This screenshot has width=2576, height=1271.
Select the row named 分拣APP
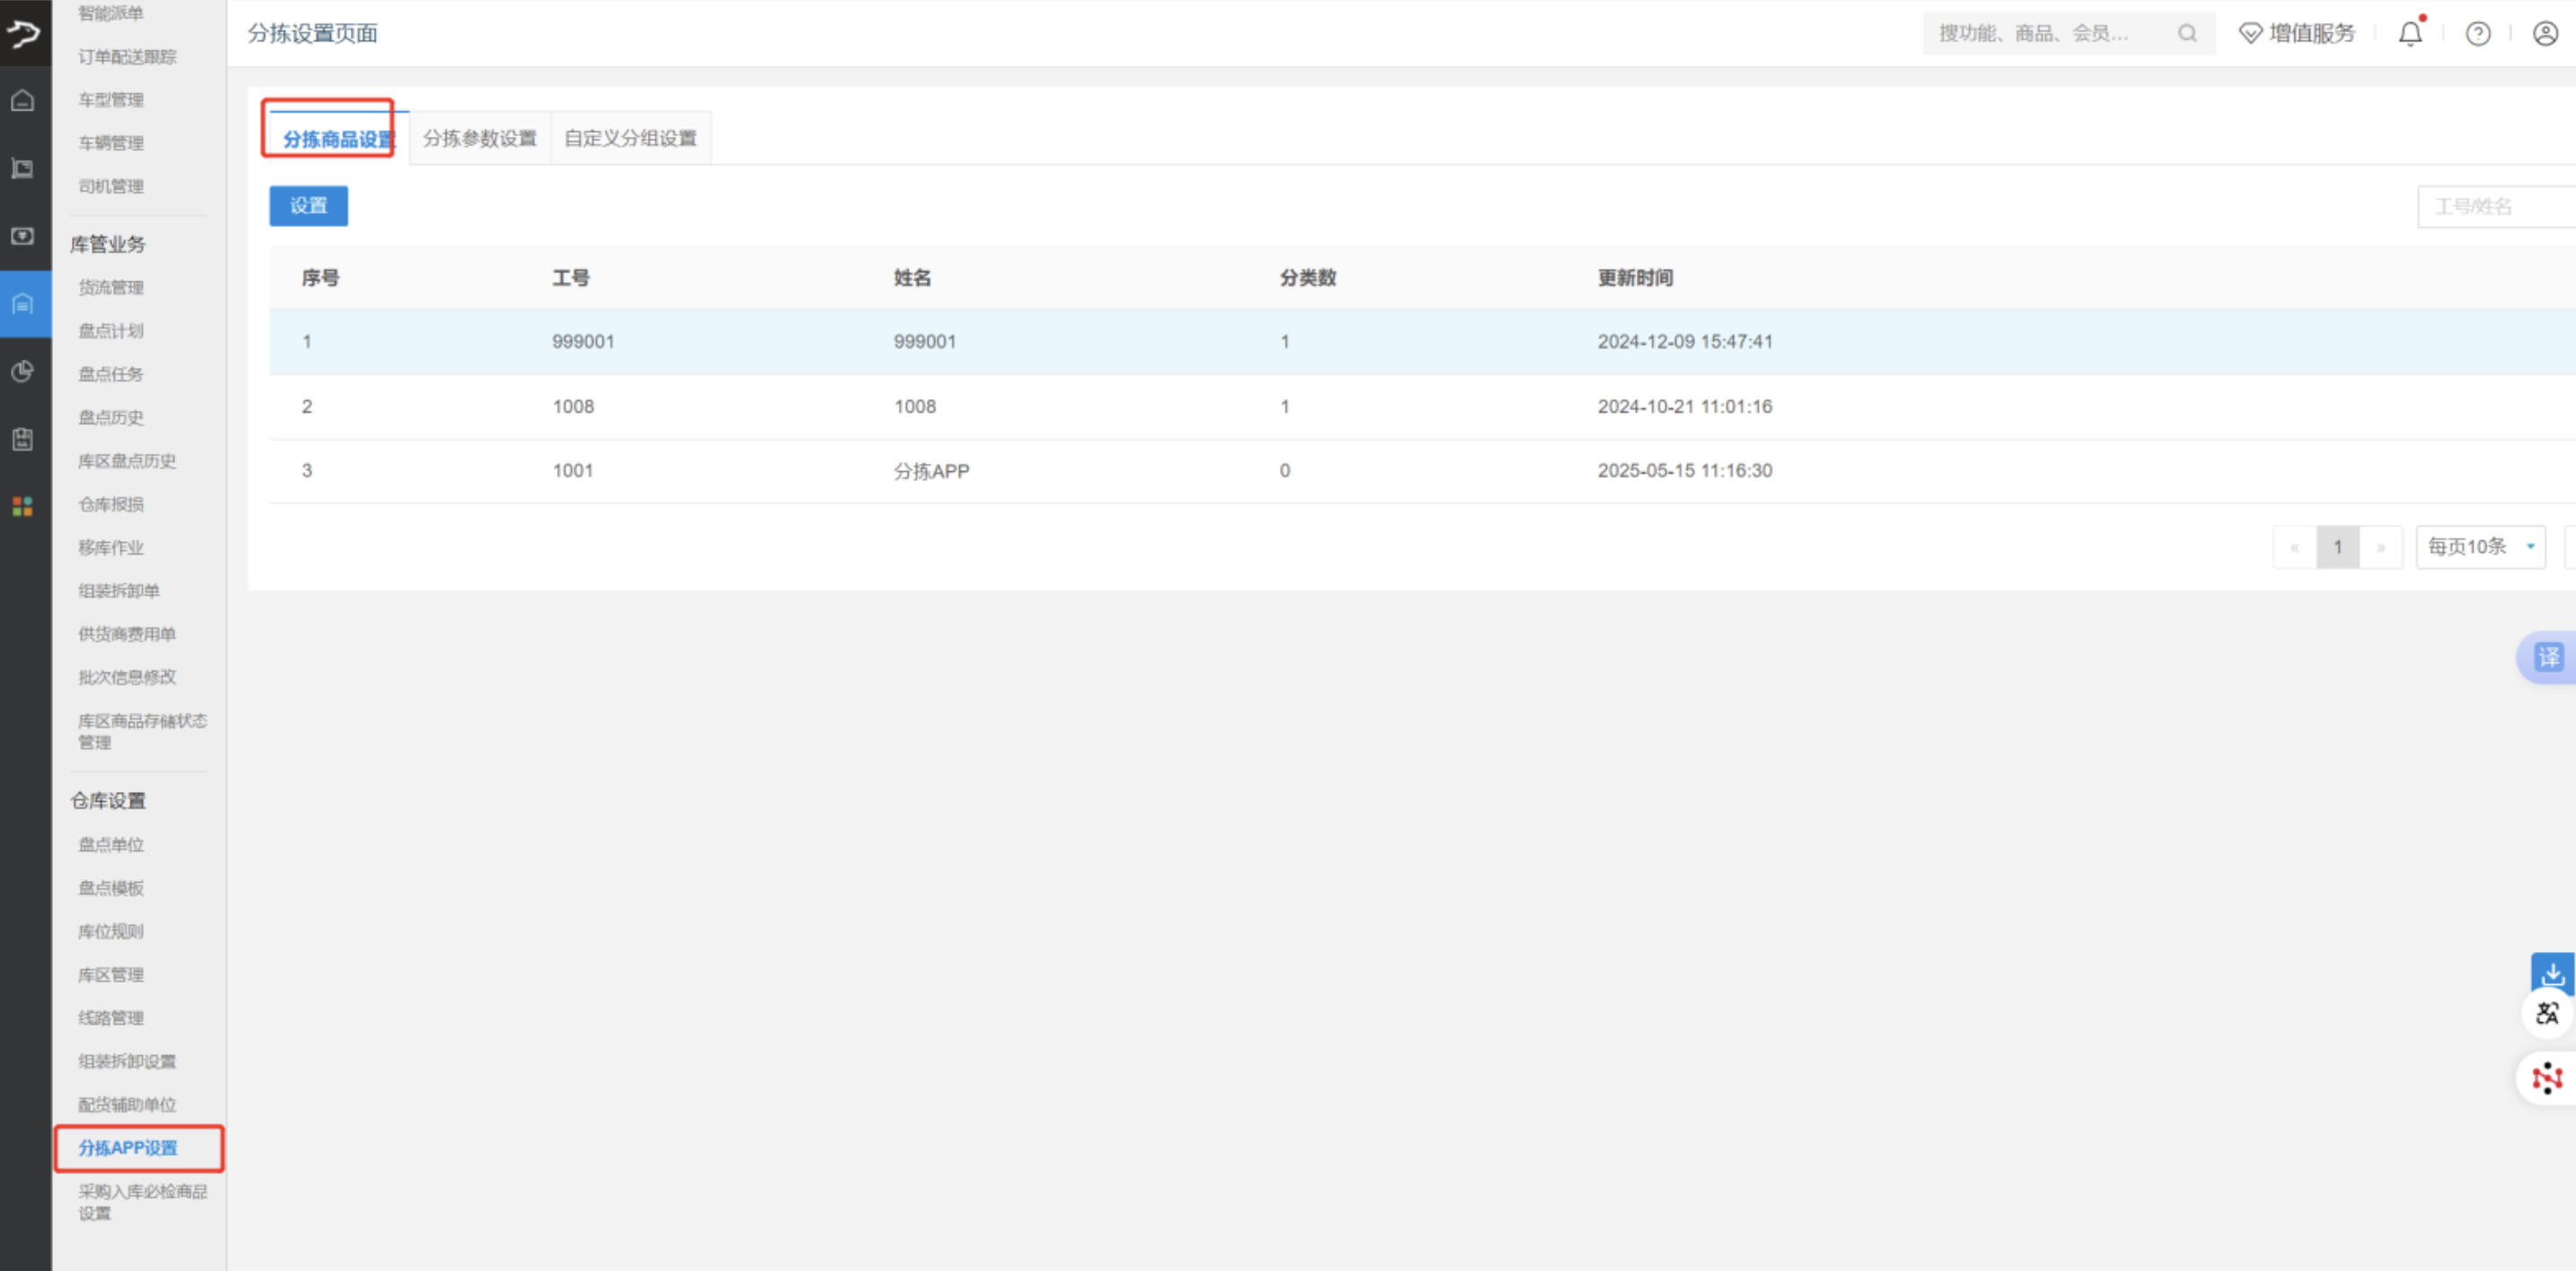pos(1422,471)
